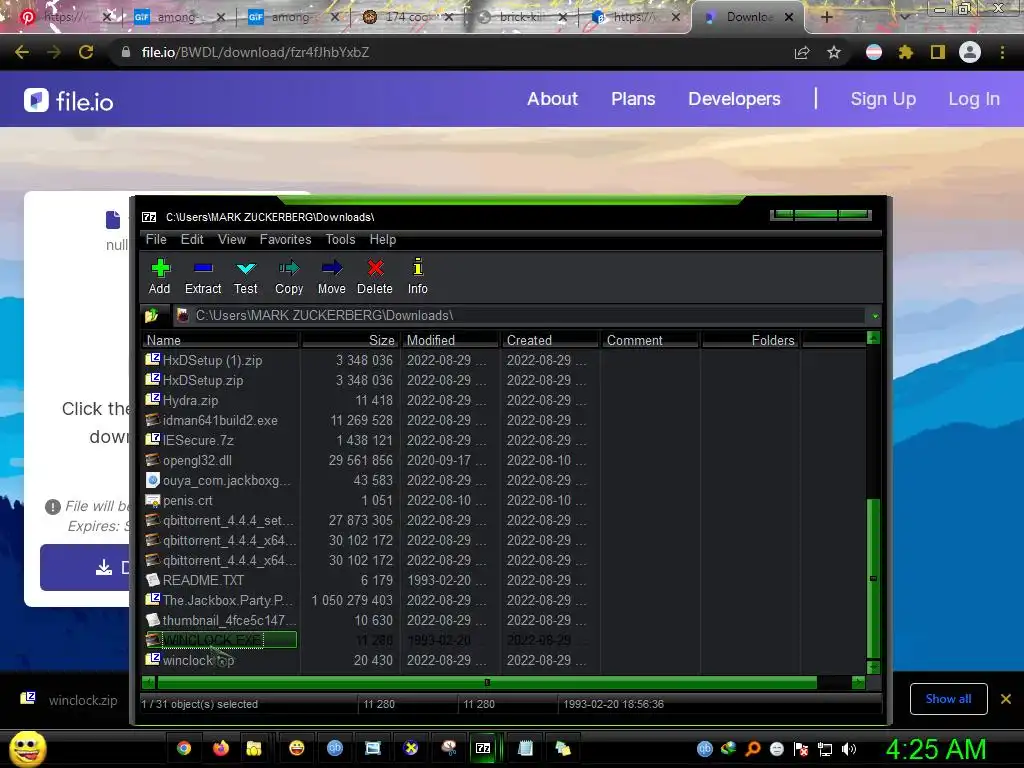Click the 7-Zip horizontal scrollbar thumb

(487, 682)
